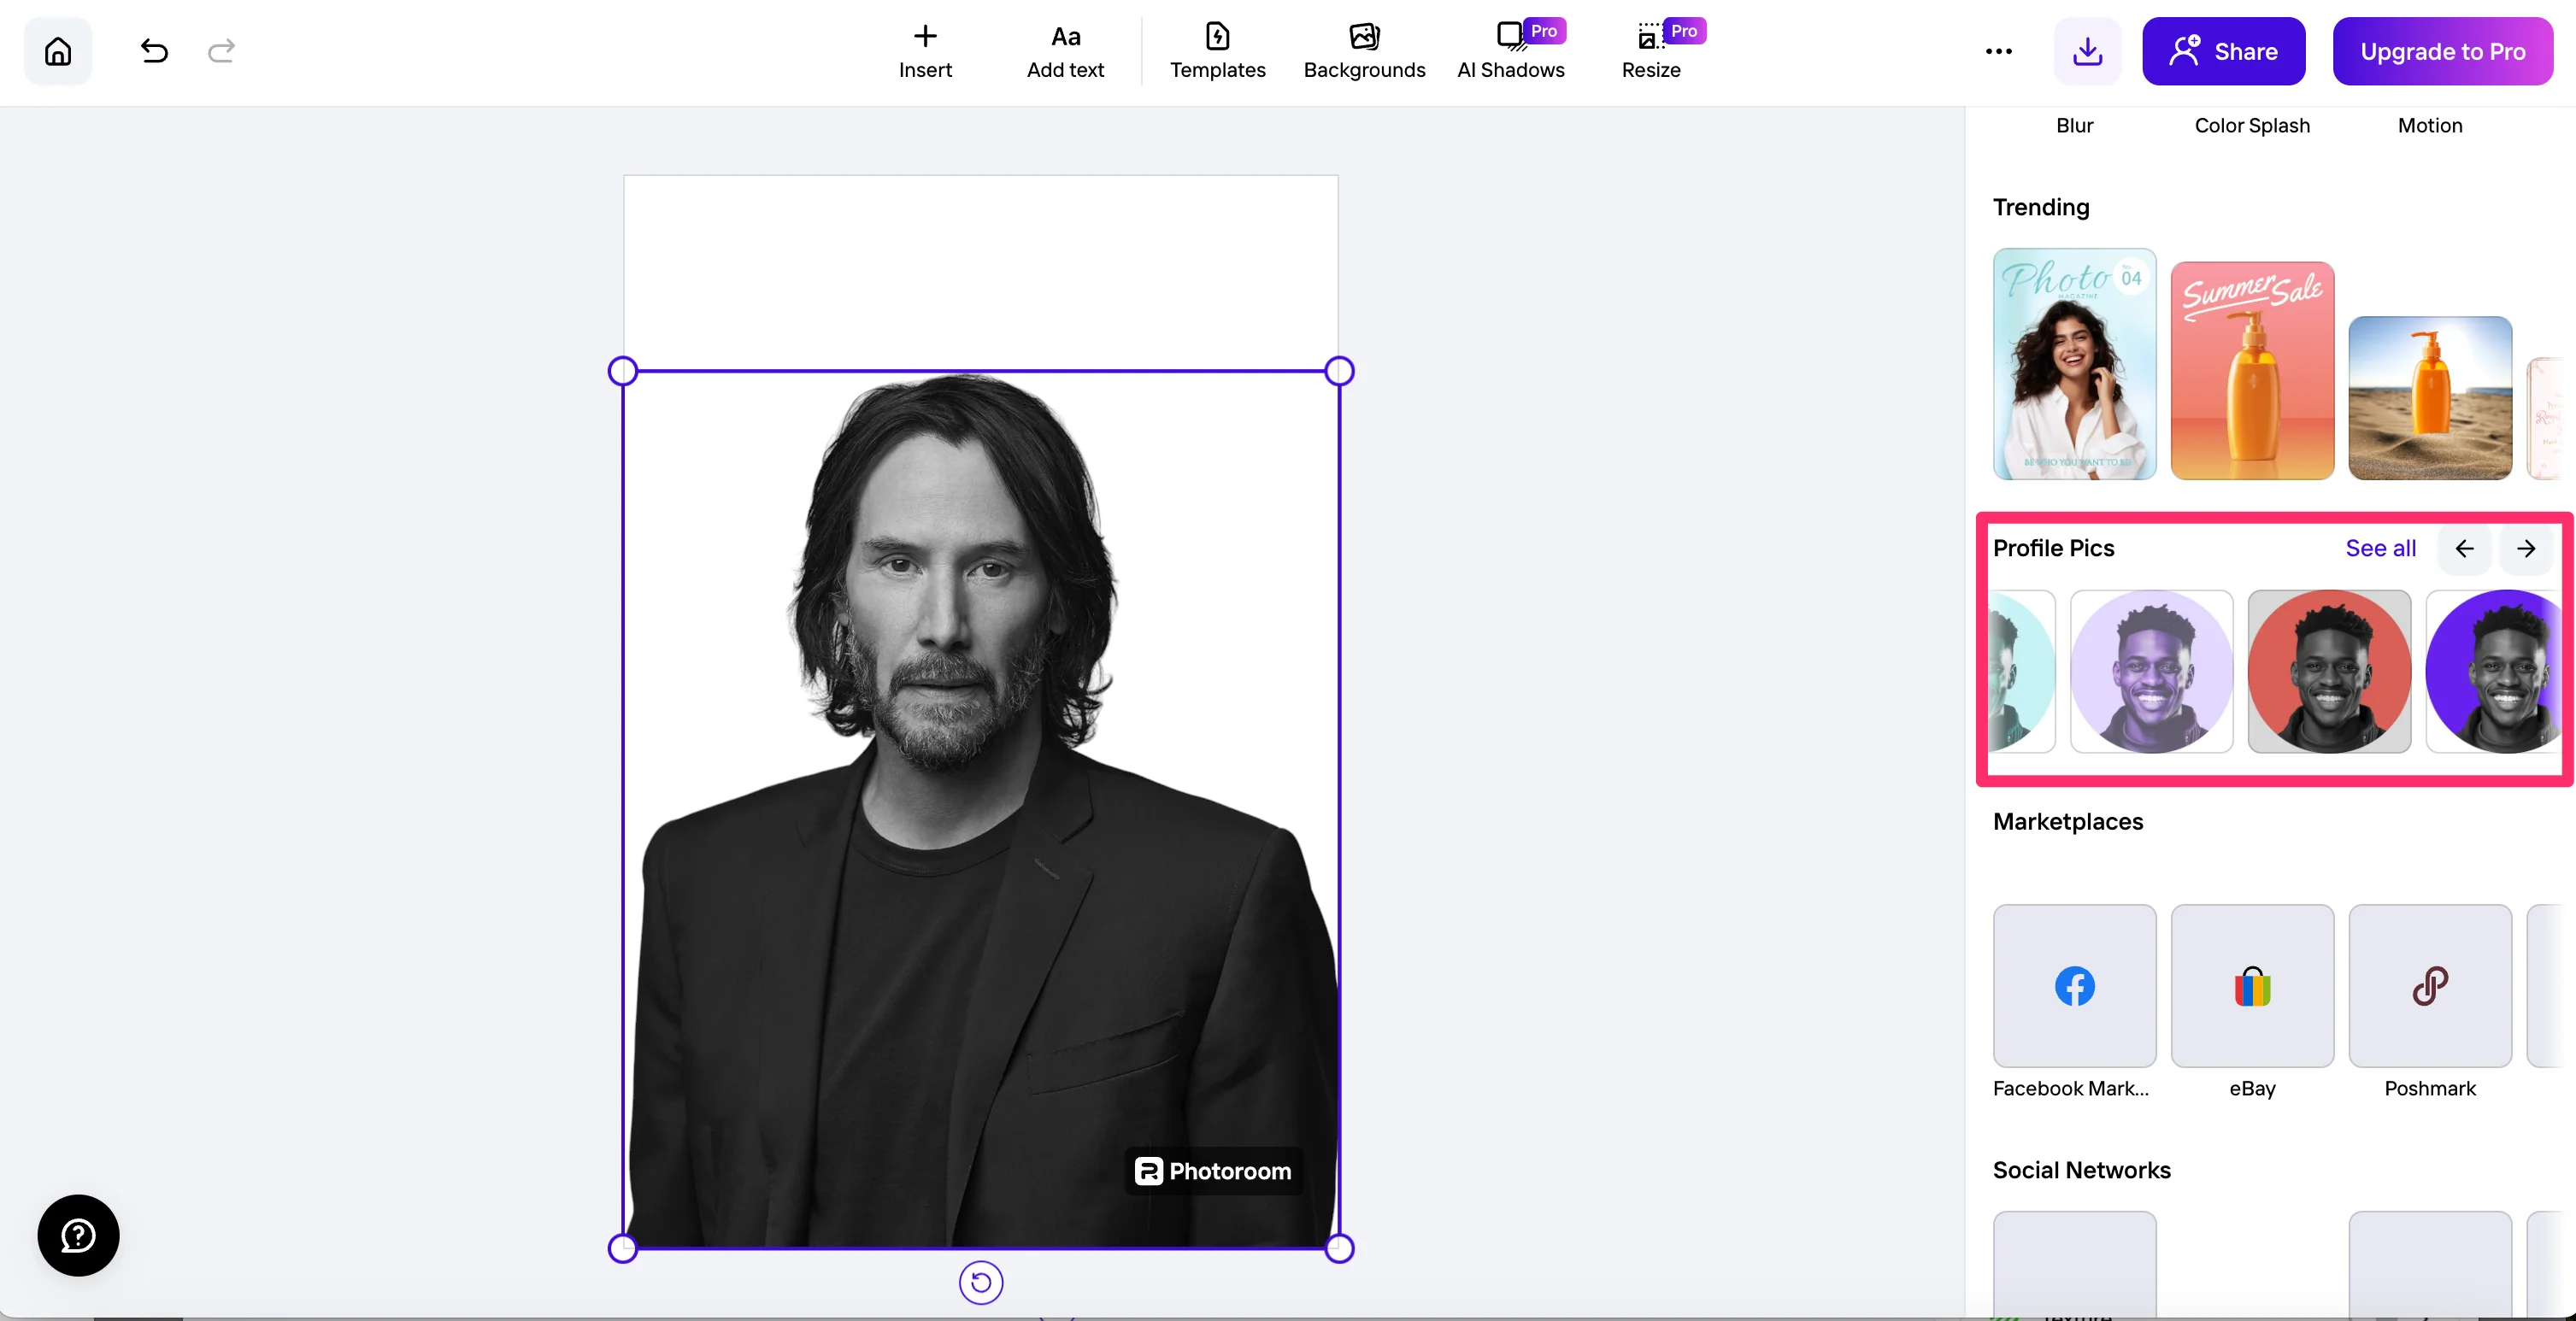Screen dimensions: 2576x1321
Task: Open the Templates menu
Action: [1217, 51]
